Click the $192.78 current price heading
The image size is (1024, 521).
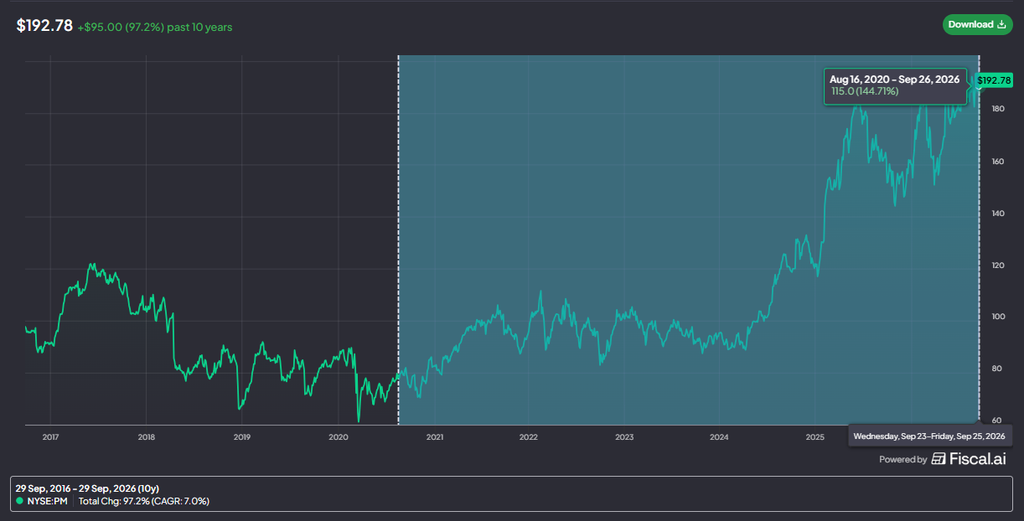[44, 25]
